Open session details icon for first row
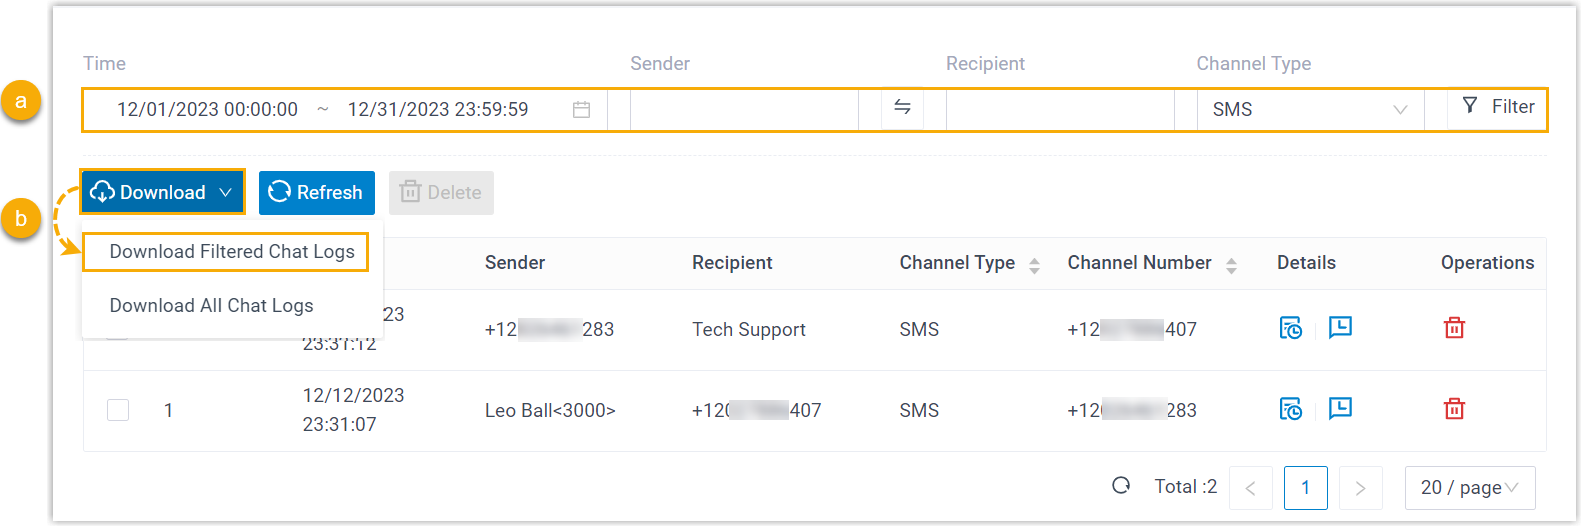Viewport: 1582px width, 527px height. (1291, 328)
